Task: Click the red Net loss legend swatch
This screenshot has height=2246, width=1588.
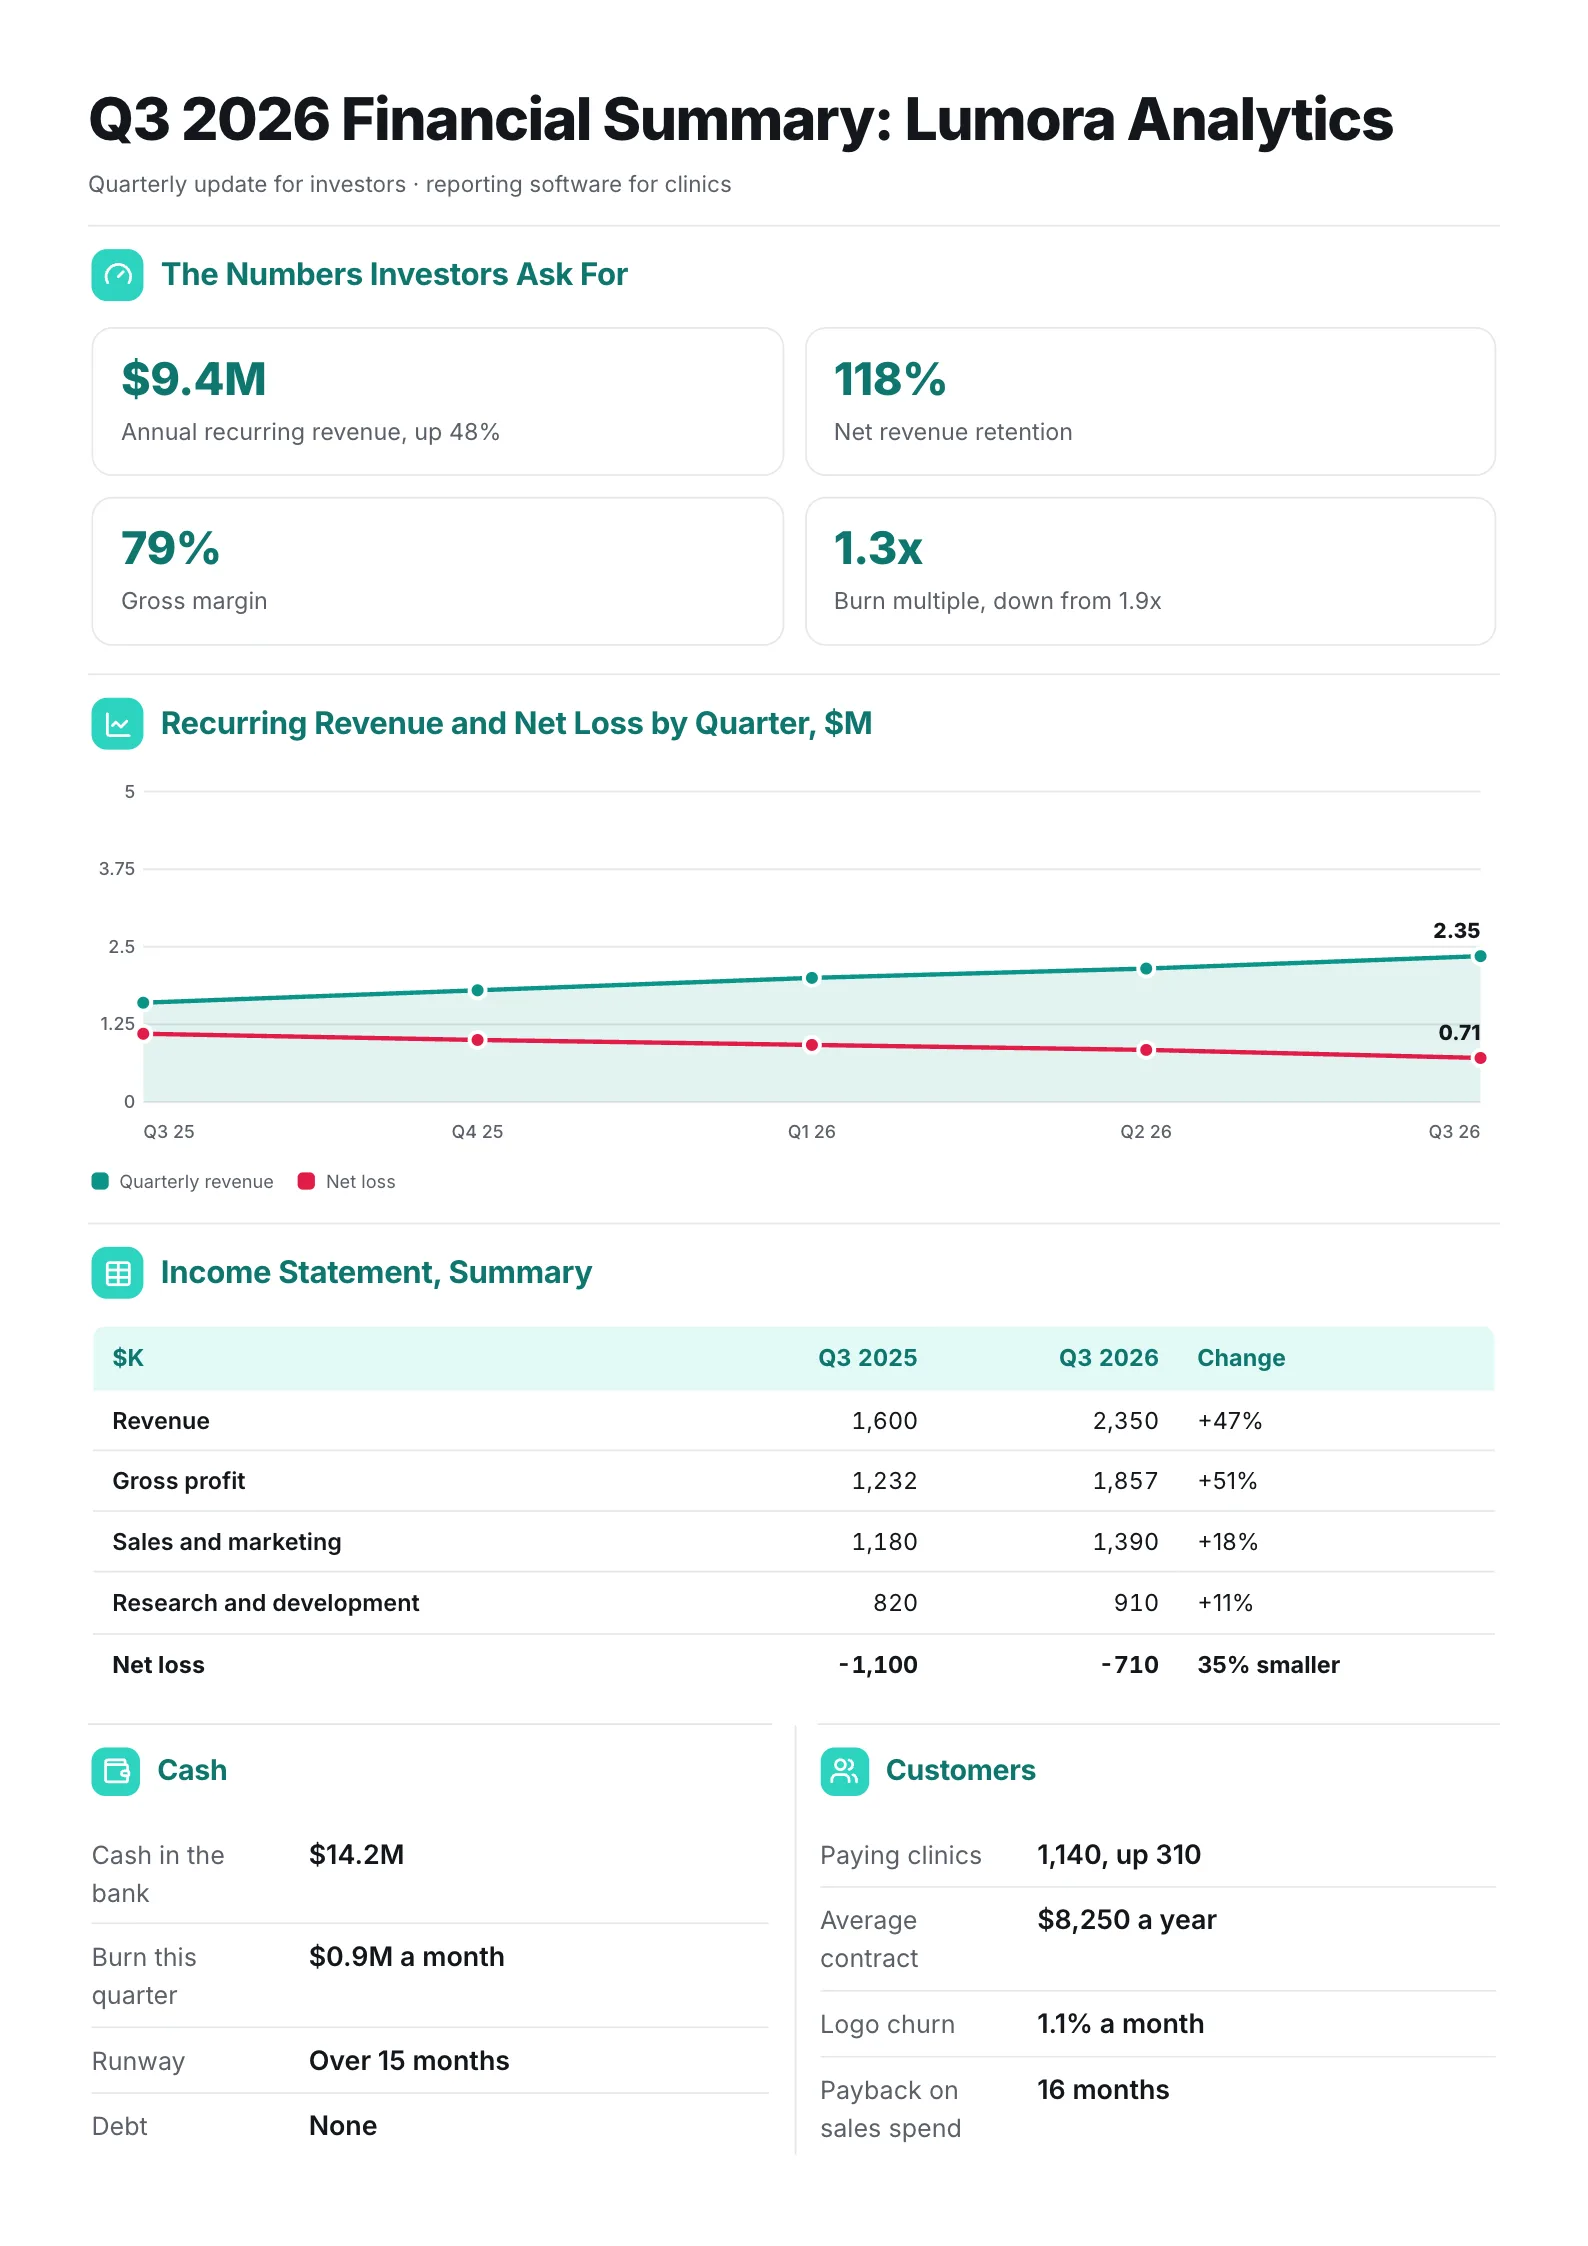Action: click(307, 1181)
